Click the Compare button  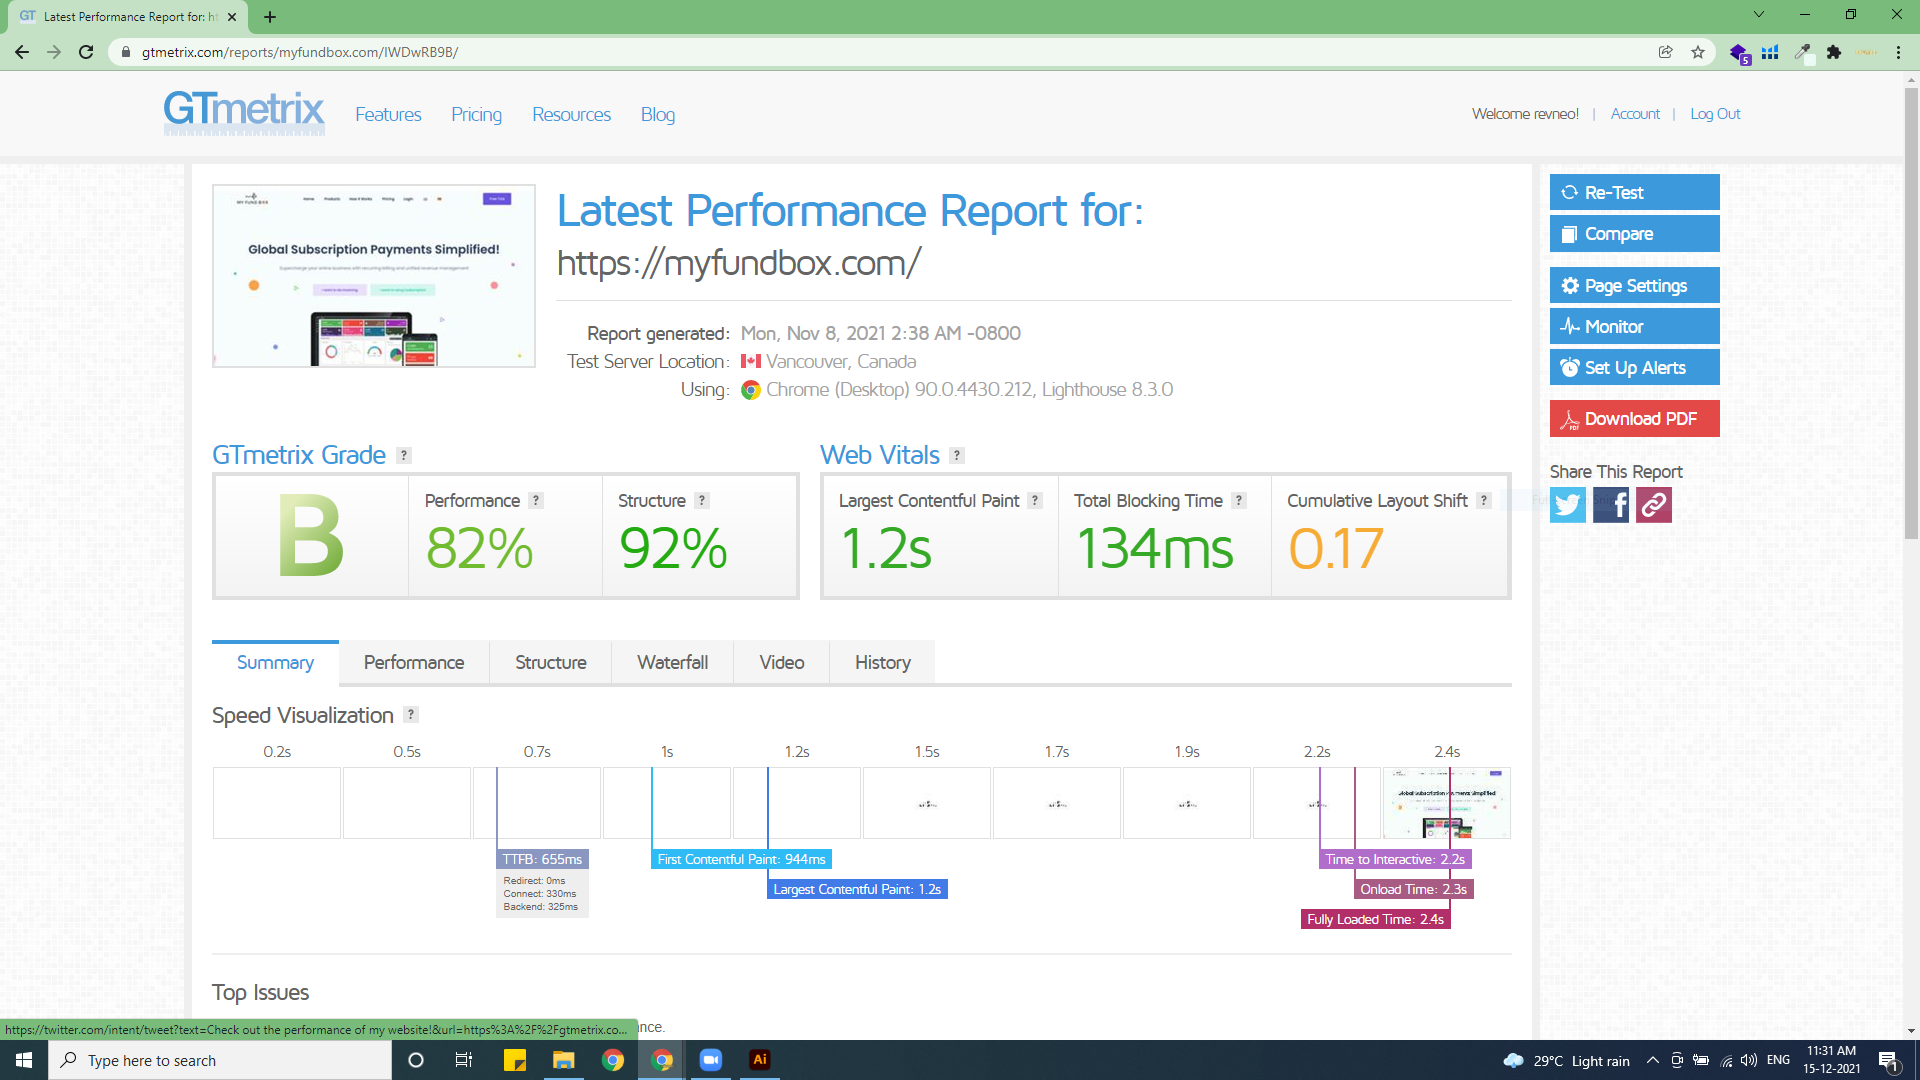point(1635,233)
